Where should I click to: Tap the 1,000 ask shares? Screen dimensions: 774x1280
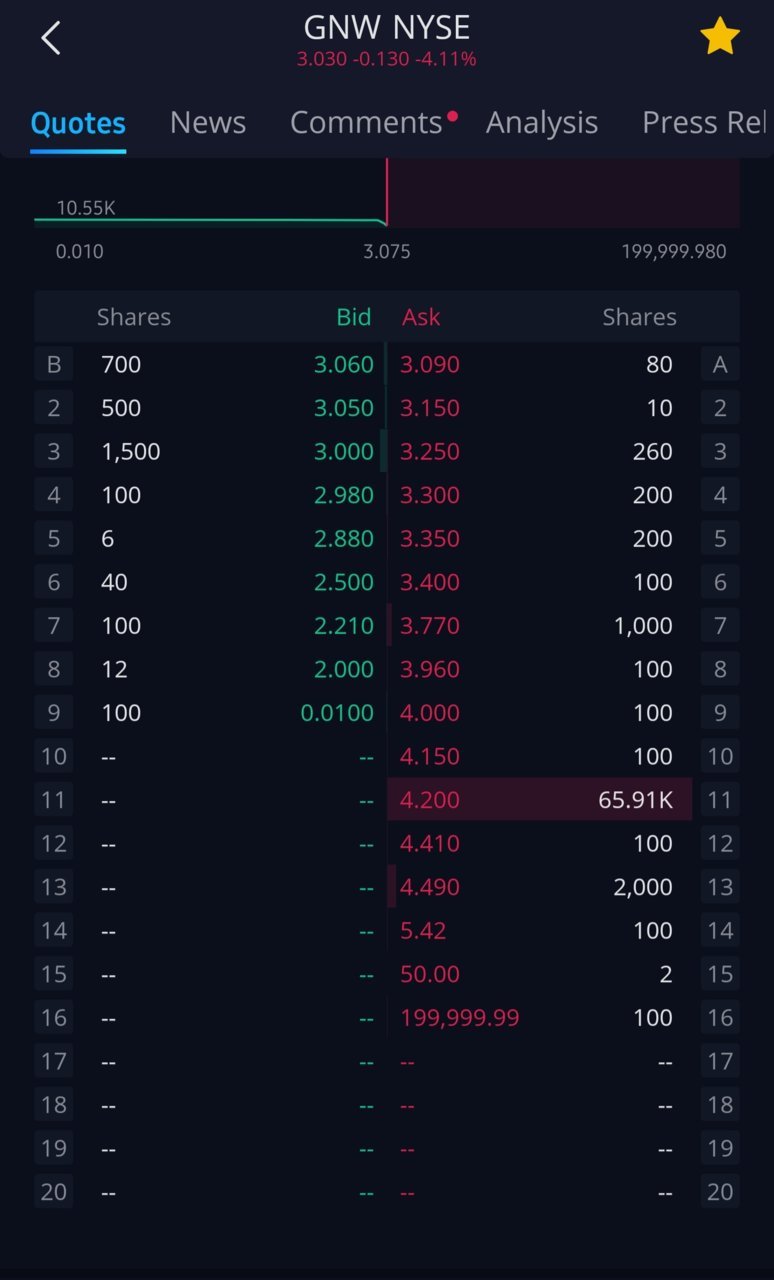[x=645, y=626]
